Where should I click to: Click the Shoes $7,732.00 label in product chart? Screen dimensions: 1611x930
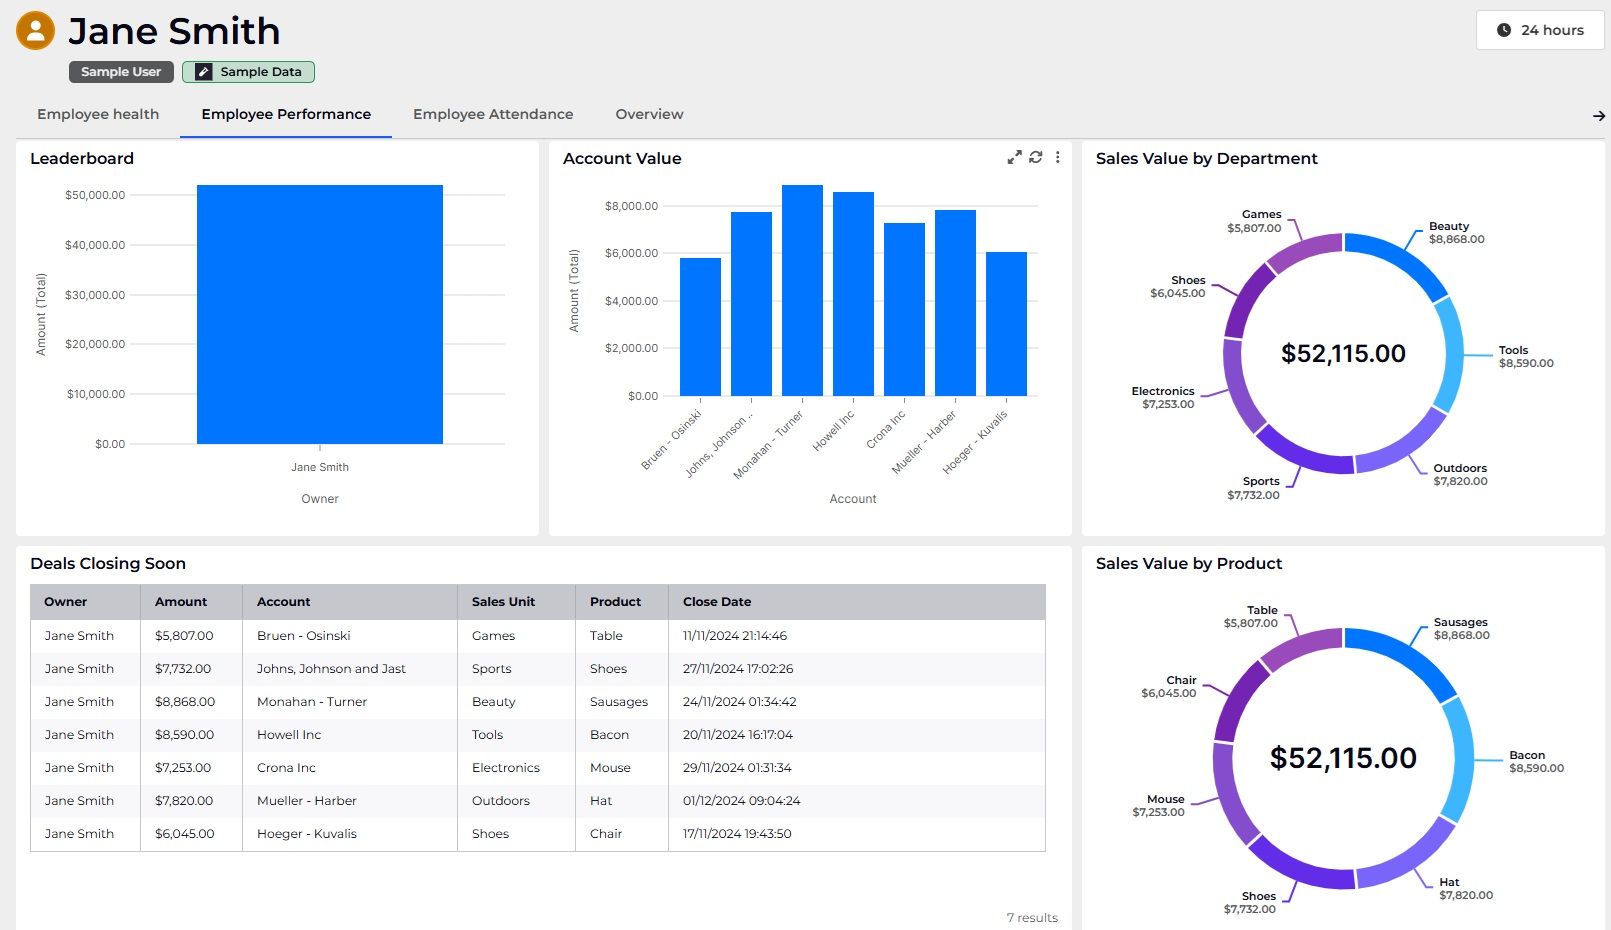(x=1250, y=903)
